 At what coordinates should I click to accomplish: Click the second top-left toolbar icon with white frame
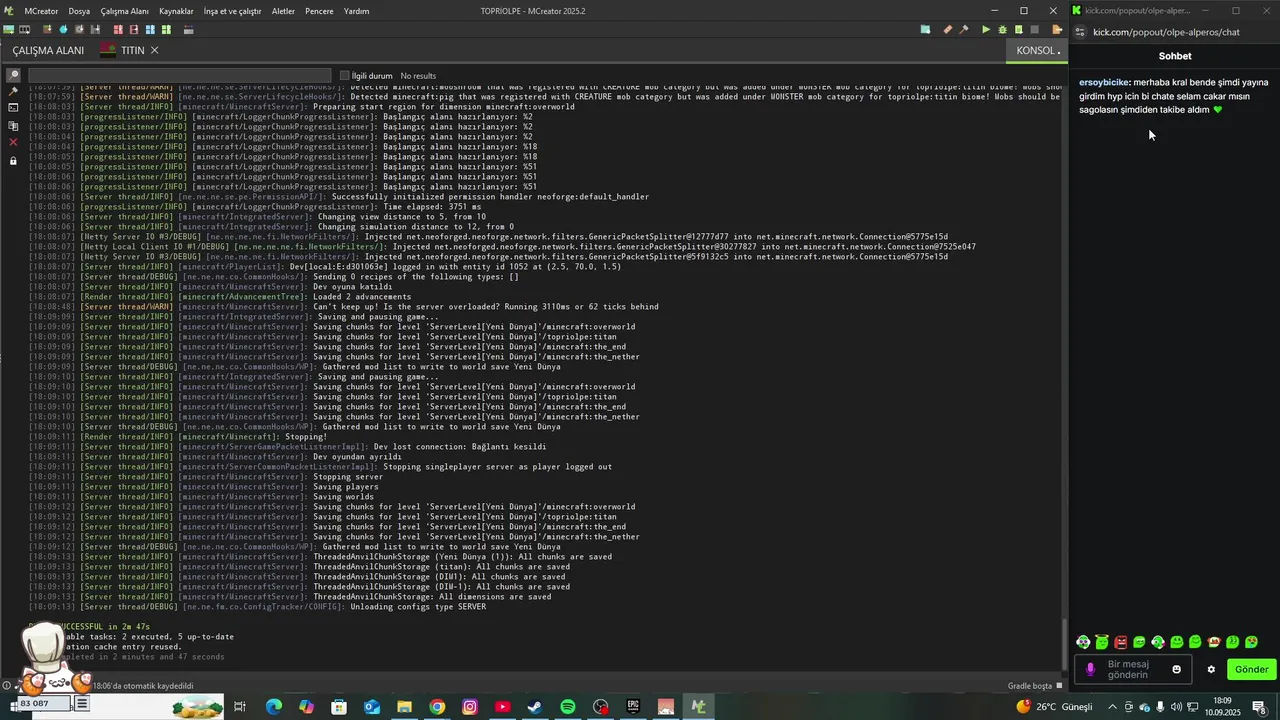tap(24, 30)
